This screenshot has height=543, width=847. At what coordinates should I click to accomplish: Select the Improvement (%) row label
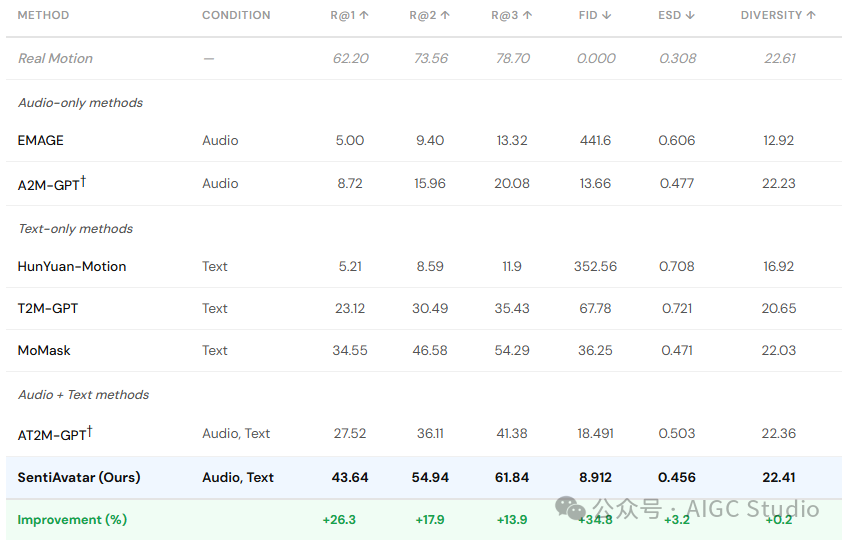click(72, 520)
